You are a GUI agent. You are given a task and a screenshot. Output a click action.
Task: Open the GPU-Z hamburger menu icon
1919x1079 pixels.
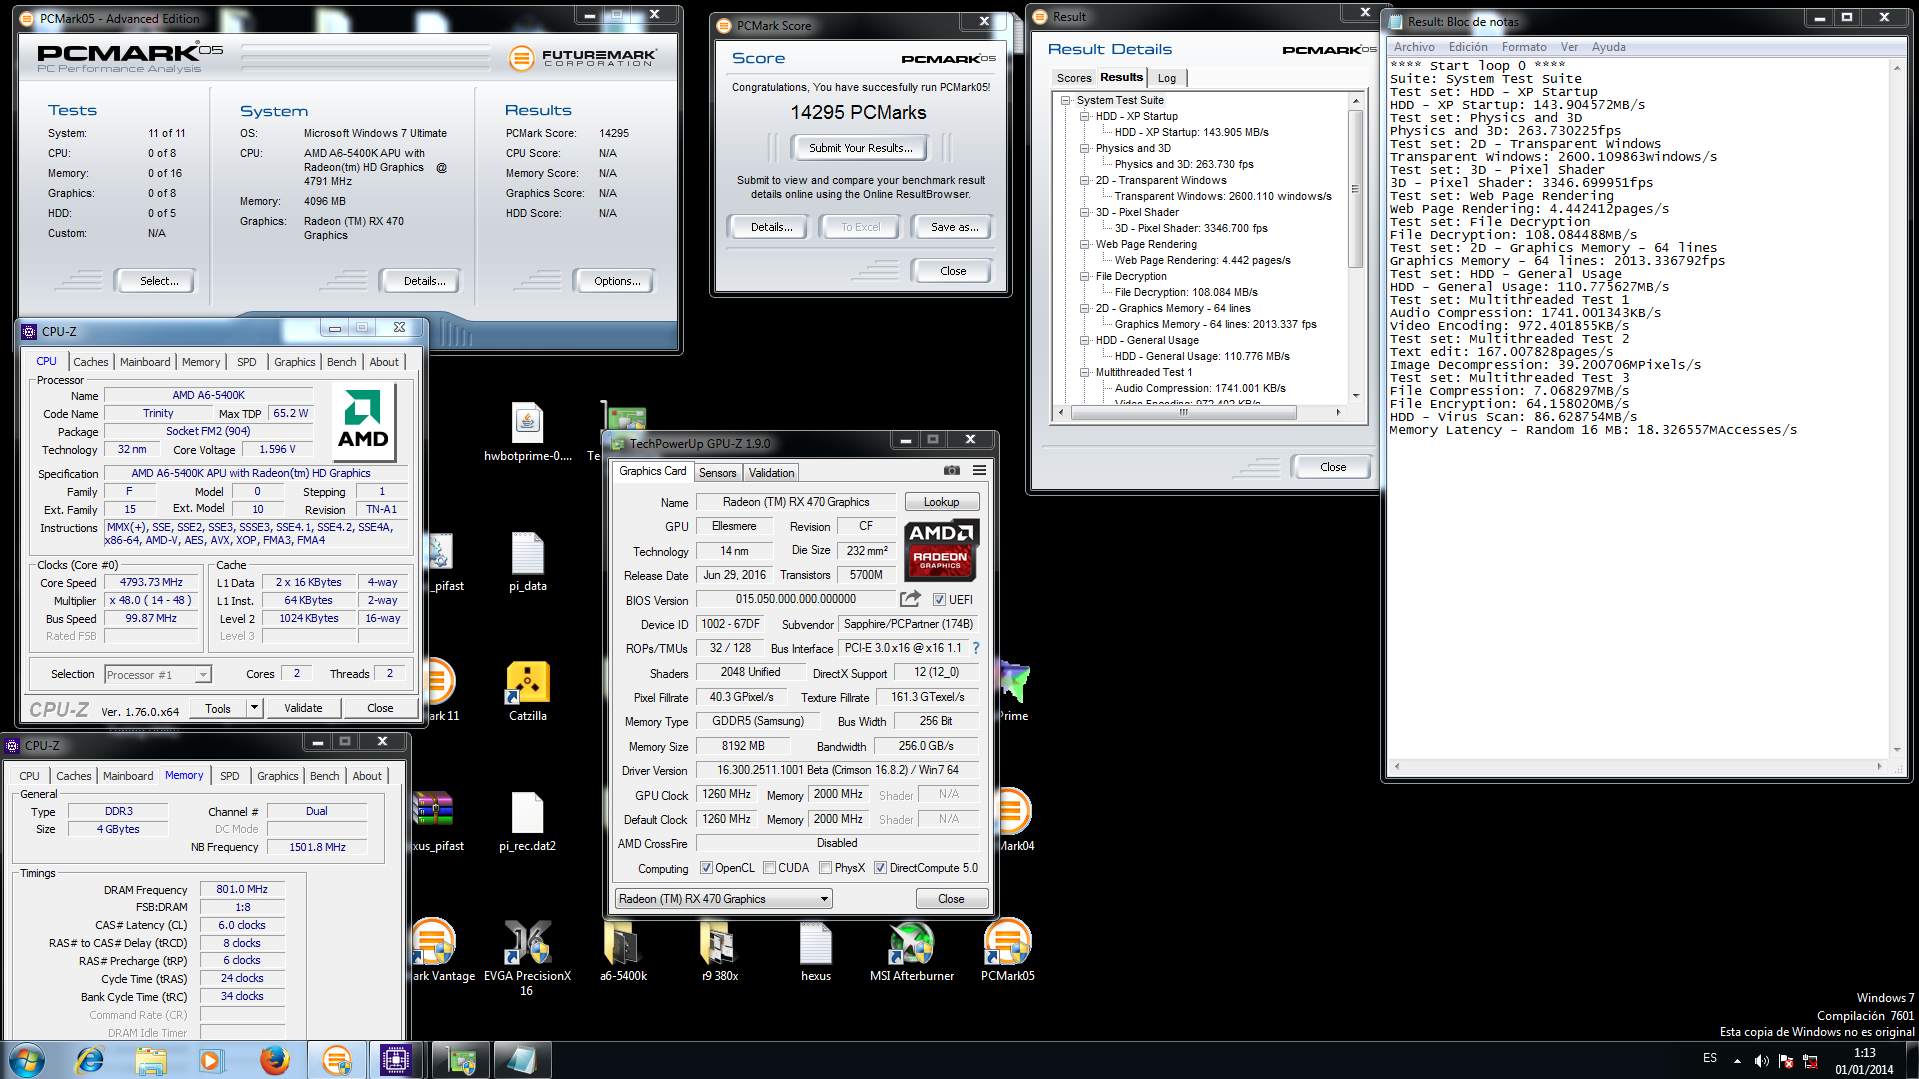pos(979,470)
